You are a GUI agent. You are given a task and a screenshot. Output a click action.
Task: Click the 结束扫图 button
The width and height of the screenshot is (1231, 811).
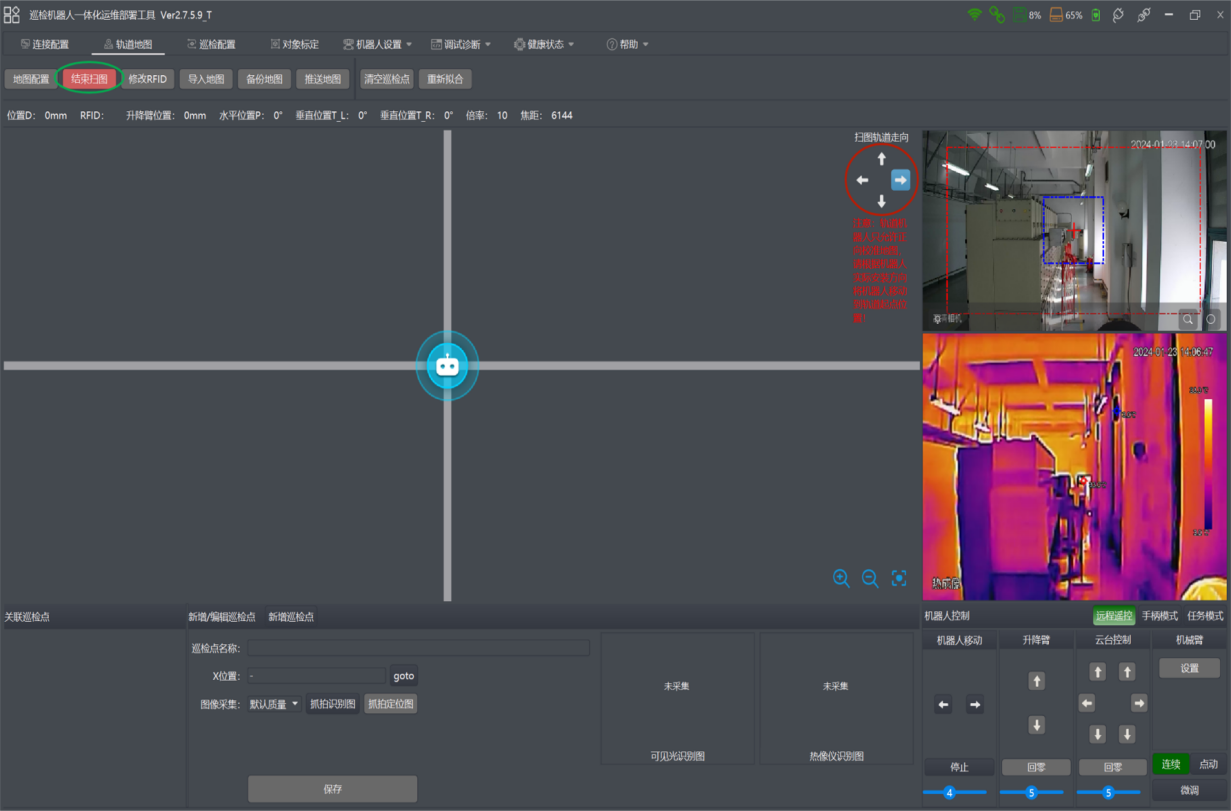89,79
